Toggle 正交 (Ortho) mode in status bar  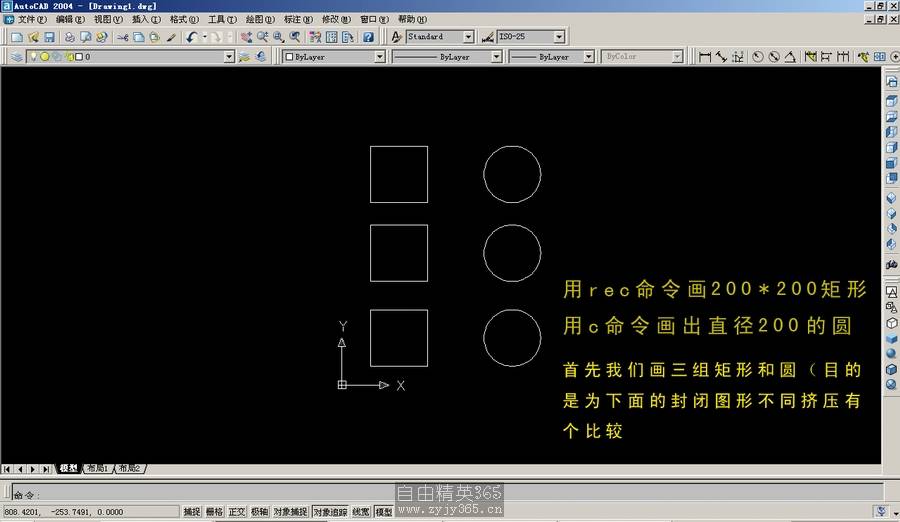click(237, 512)
